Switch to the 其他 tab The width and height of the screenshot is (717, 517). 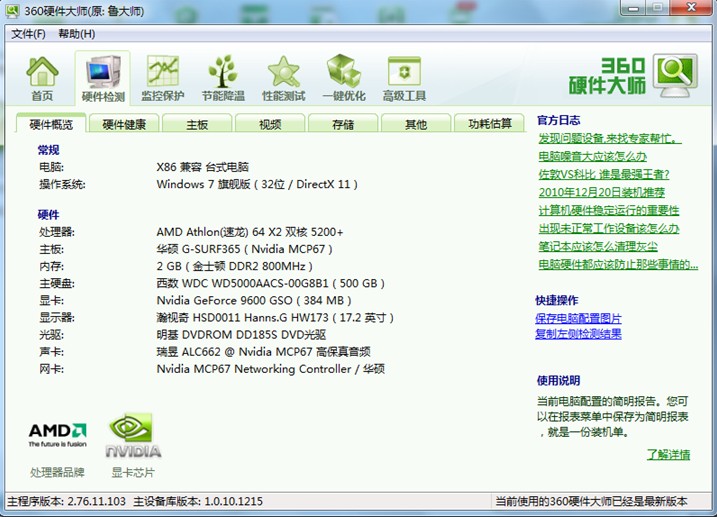416,124
